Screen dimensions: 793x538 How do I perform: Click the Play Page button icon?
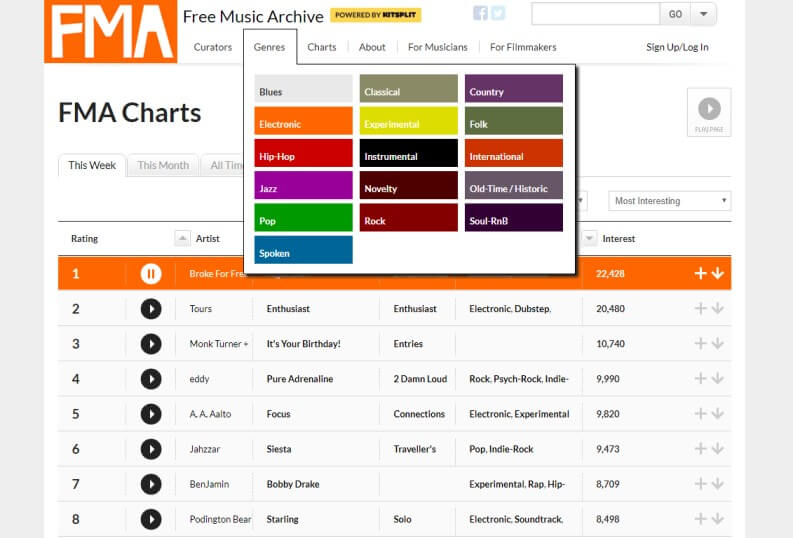tap(709, 112)
